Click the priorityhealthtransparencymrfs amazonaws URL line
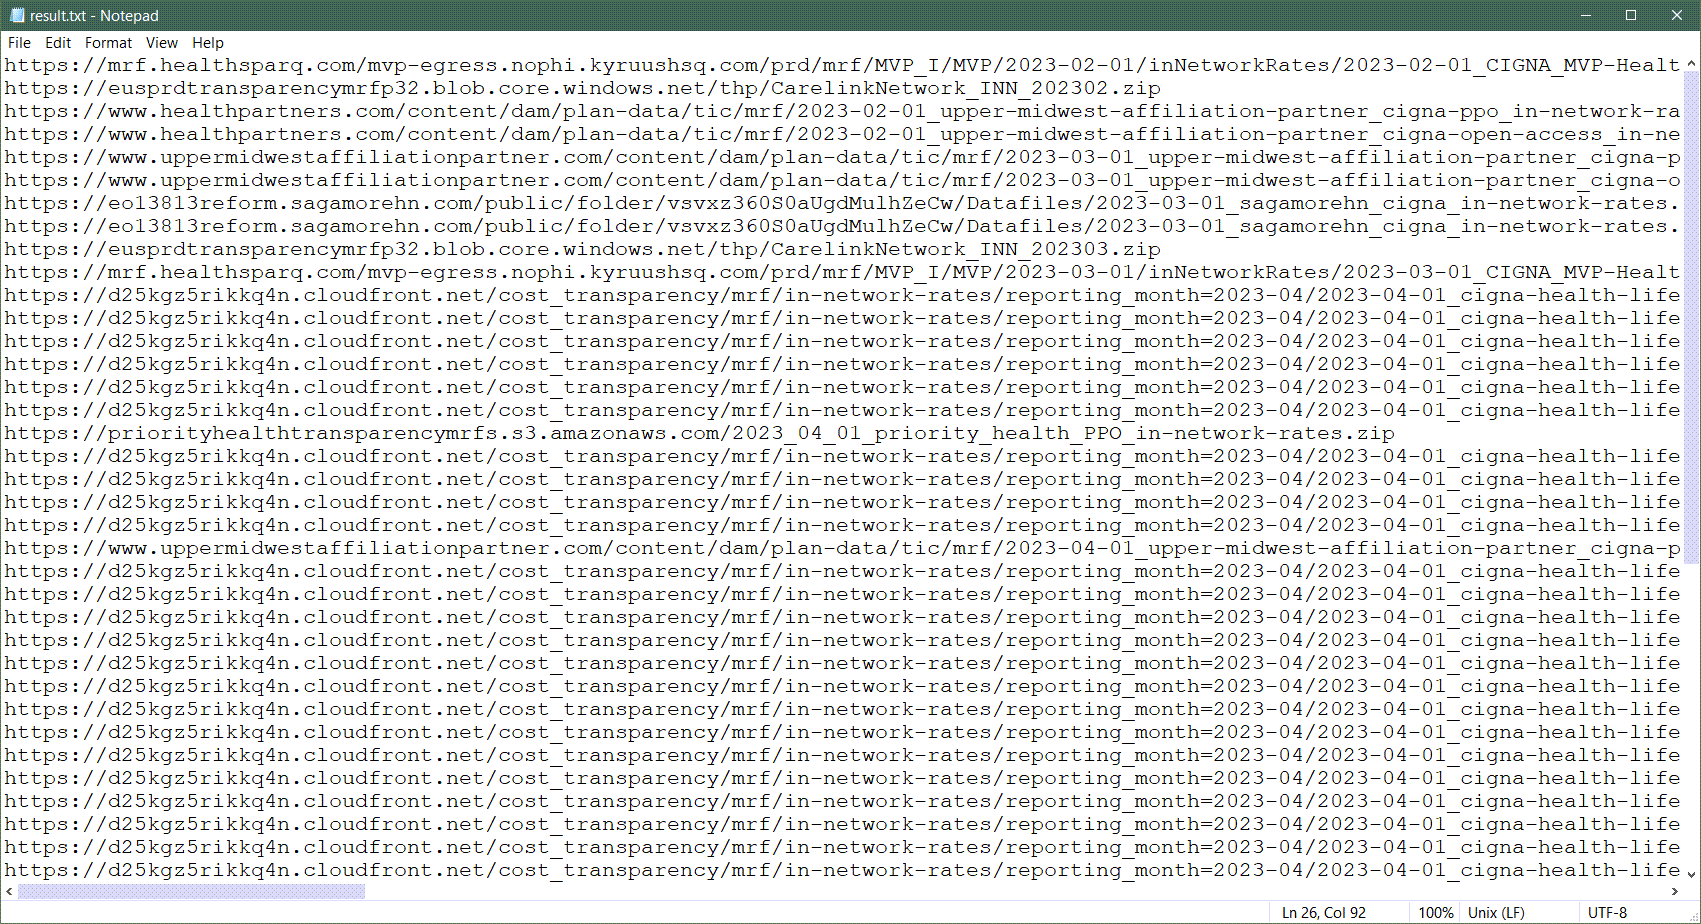 [x=699, y=433]
